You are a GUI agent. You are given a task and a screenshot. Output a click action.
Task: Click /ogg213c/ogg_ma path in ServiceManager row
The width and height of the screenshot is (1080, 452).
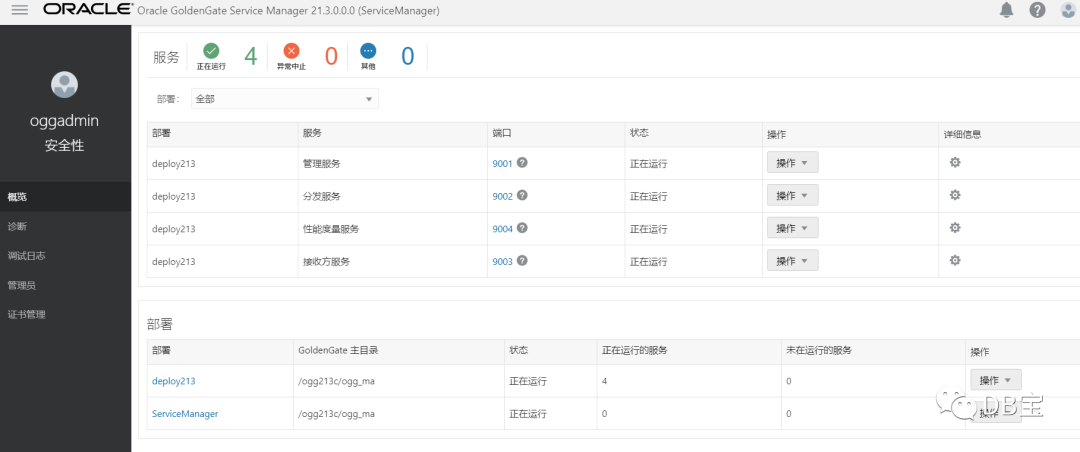(x=336, y=414)
